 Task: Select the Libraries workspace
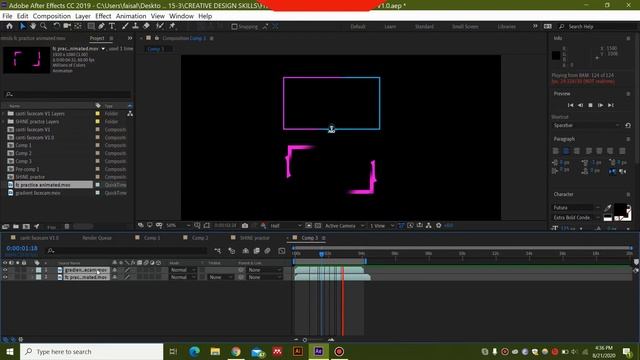507,27
